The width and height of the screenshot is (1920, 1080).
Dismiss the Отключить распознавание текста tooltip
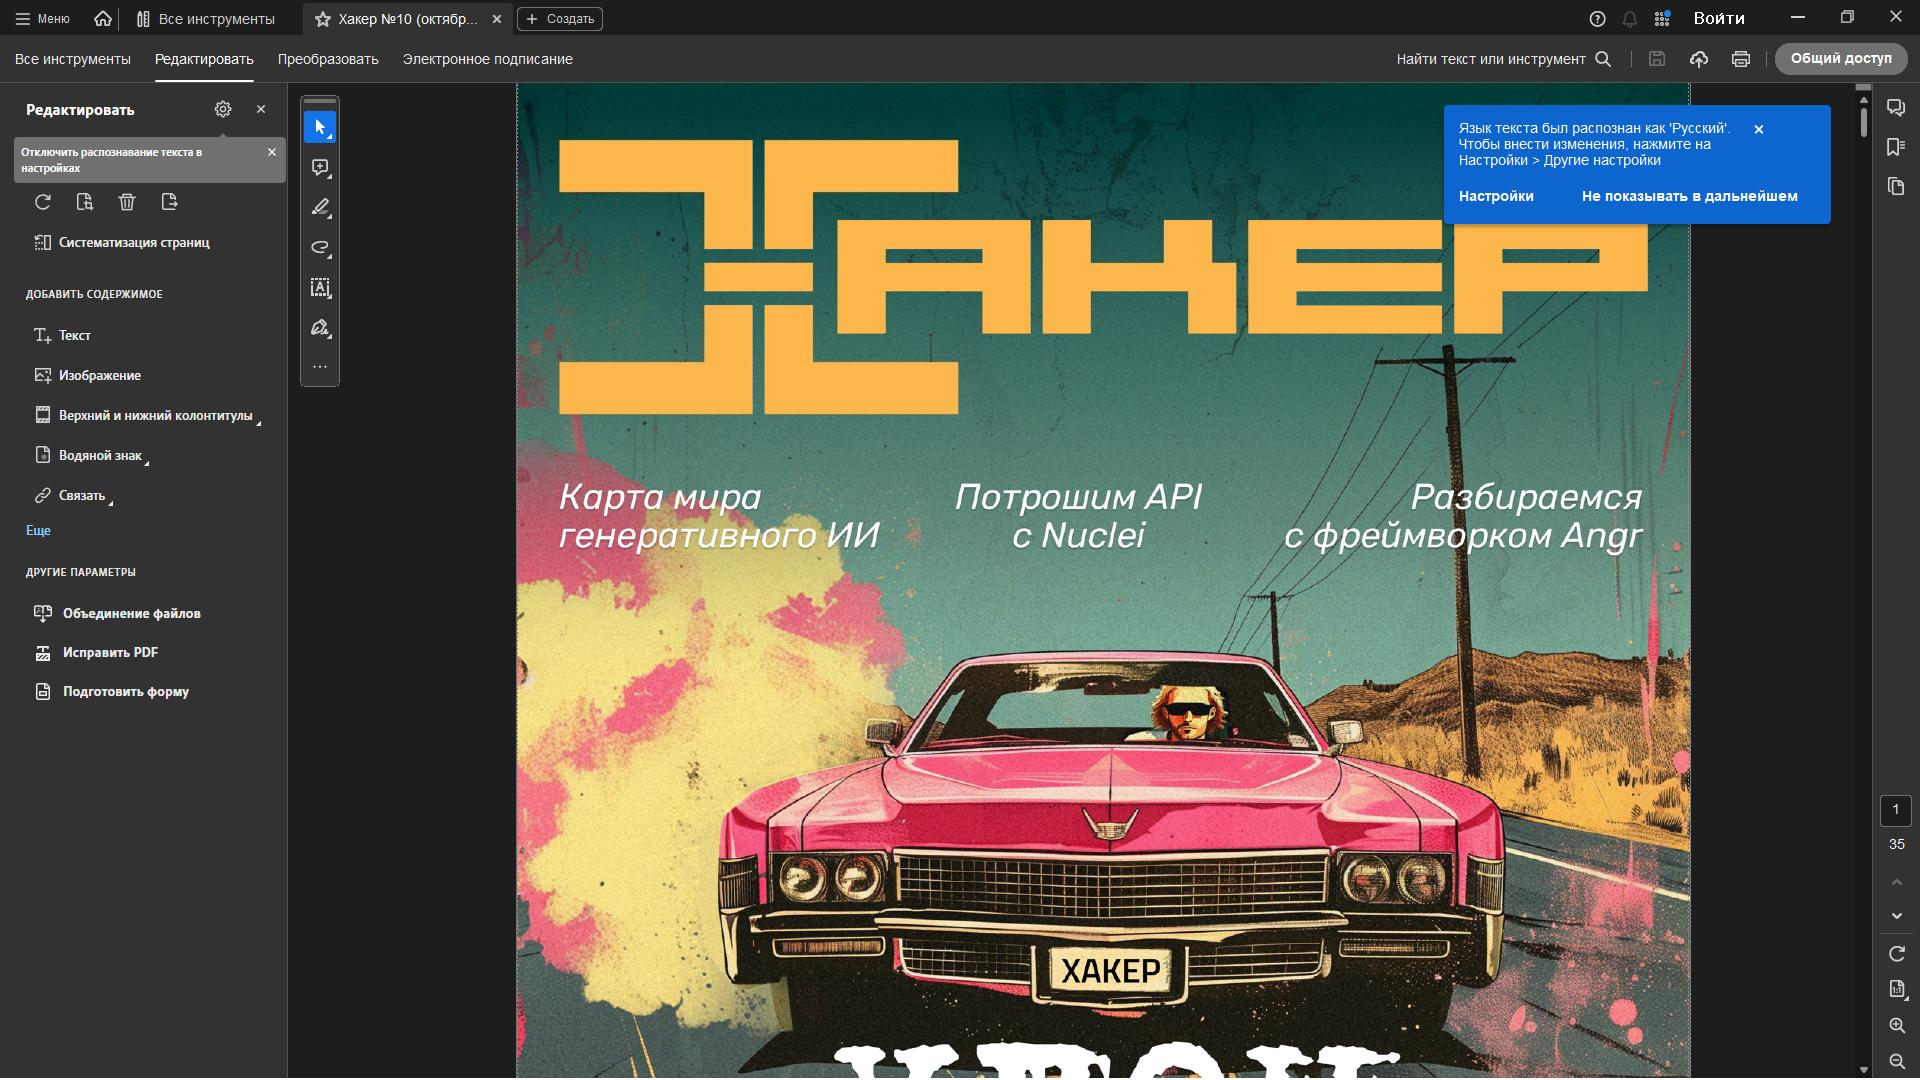click(x=271, y=152)
